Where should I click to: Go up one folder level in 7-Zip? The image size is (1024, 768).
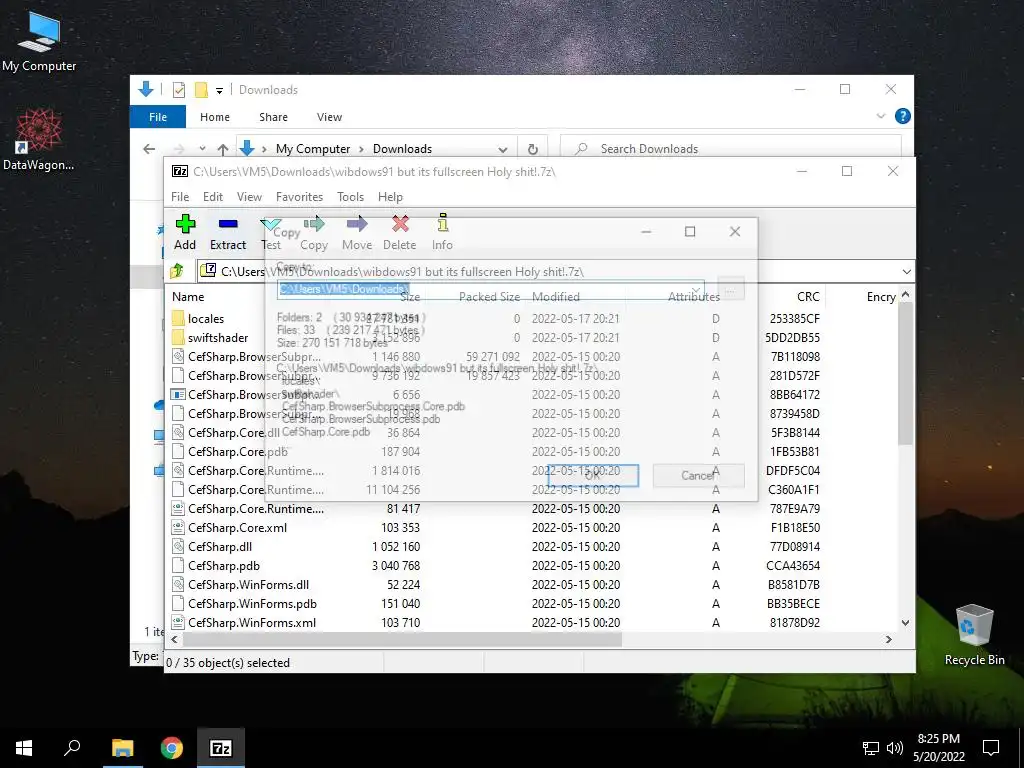point(177,271)
